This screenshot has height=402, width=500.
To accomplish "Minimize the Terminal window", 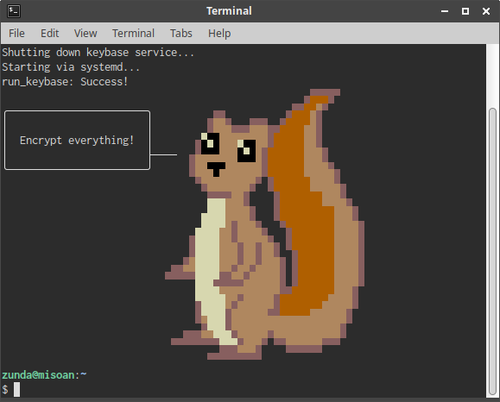I will 444,11.
